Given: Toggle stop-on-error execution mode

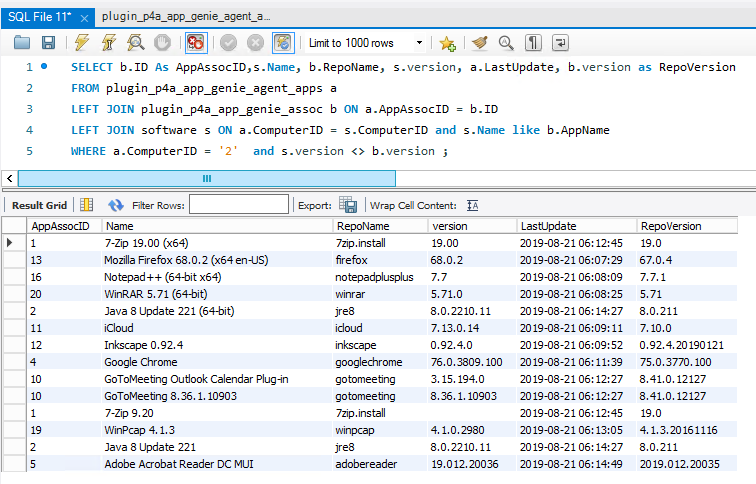Looking at the screenshot, I should [196, 43].
